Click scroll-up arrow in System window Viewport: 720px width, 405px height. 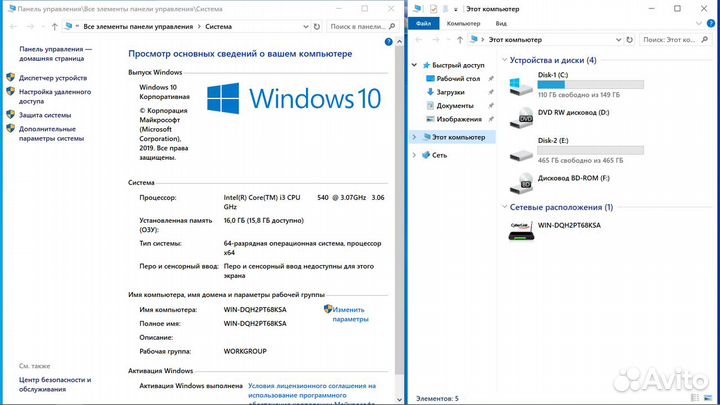(399, 42)
